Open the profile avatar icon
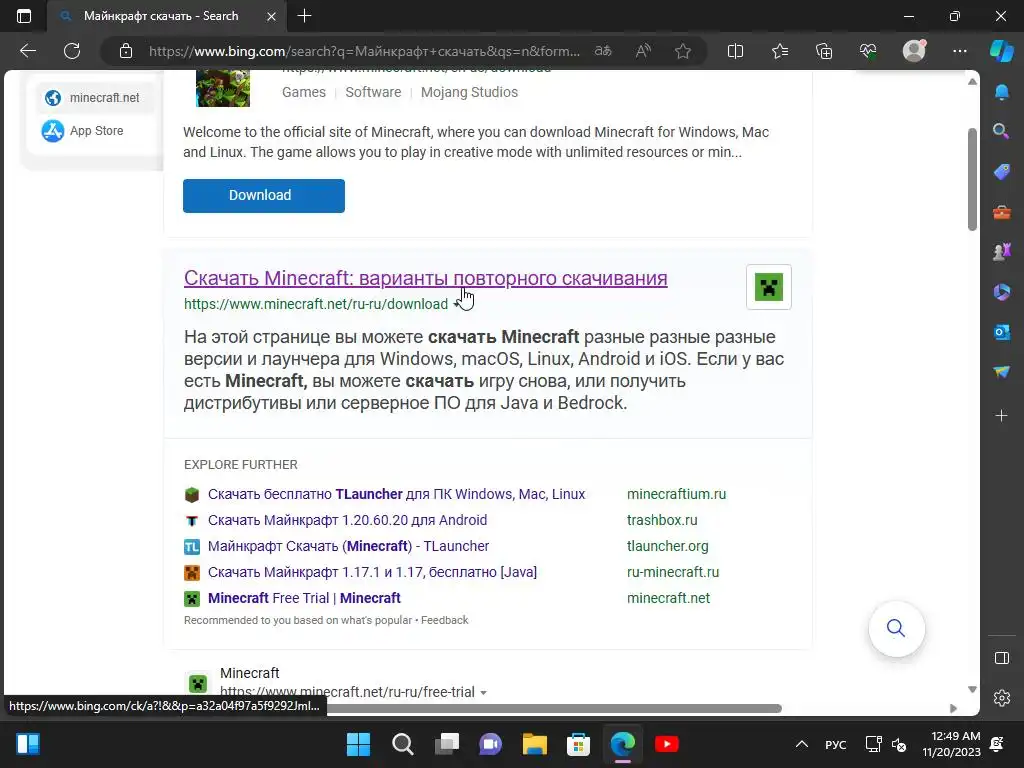 click(914, 51)
